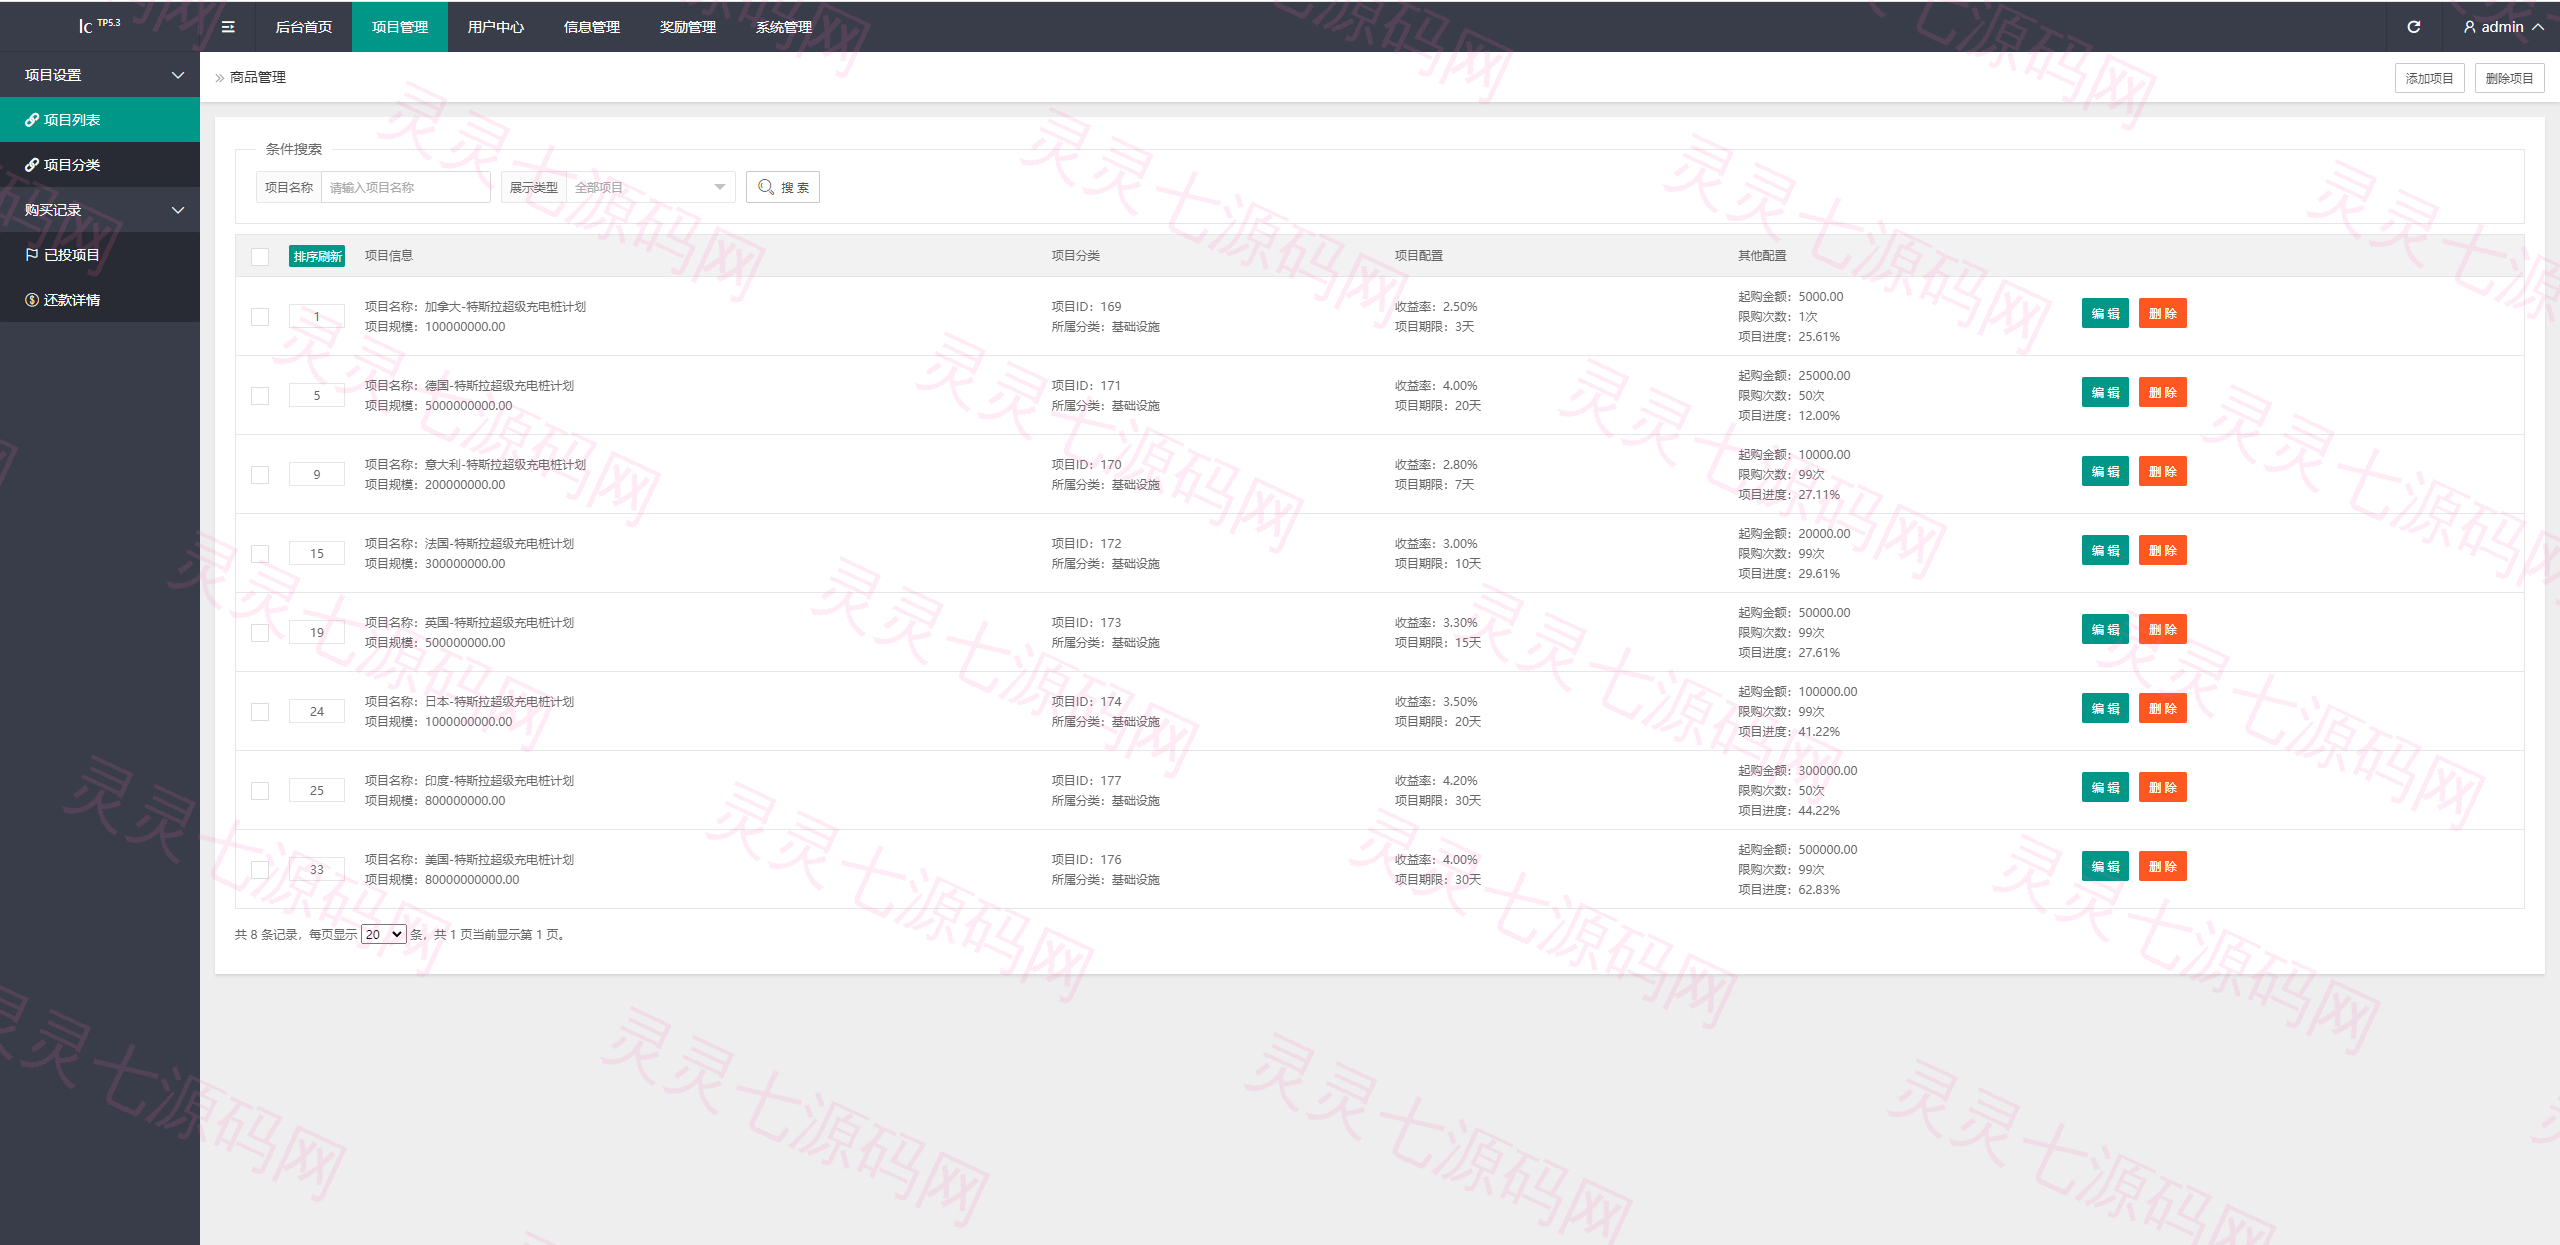Viewport: 2560px width, 1245px height.
Task: Click the link icon beside 项目列表
Action: (32, 120)
